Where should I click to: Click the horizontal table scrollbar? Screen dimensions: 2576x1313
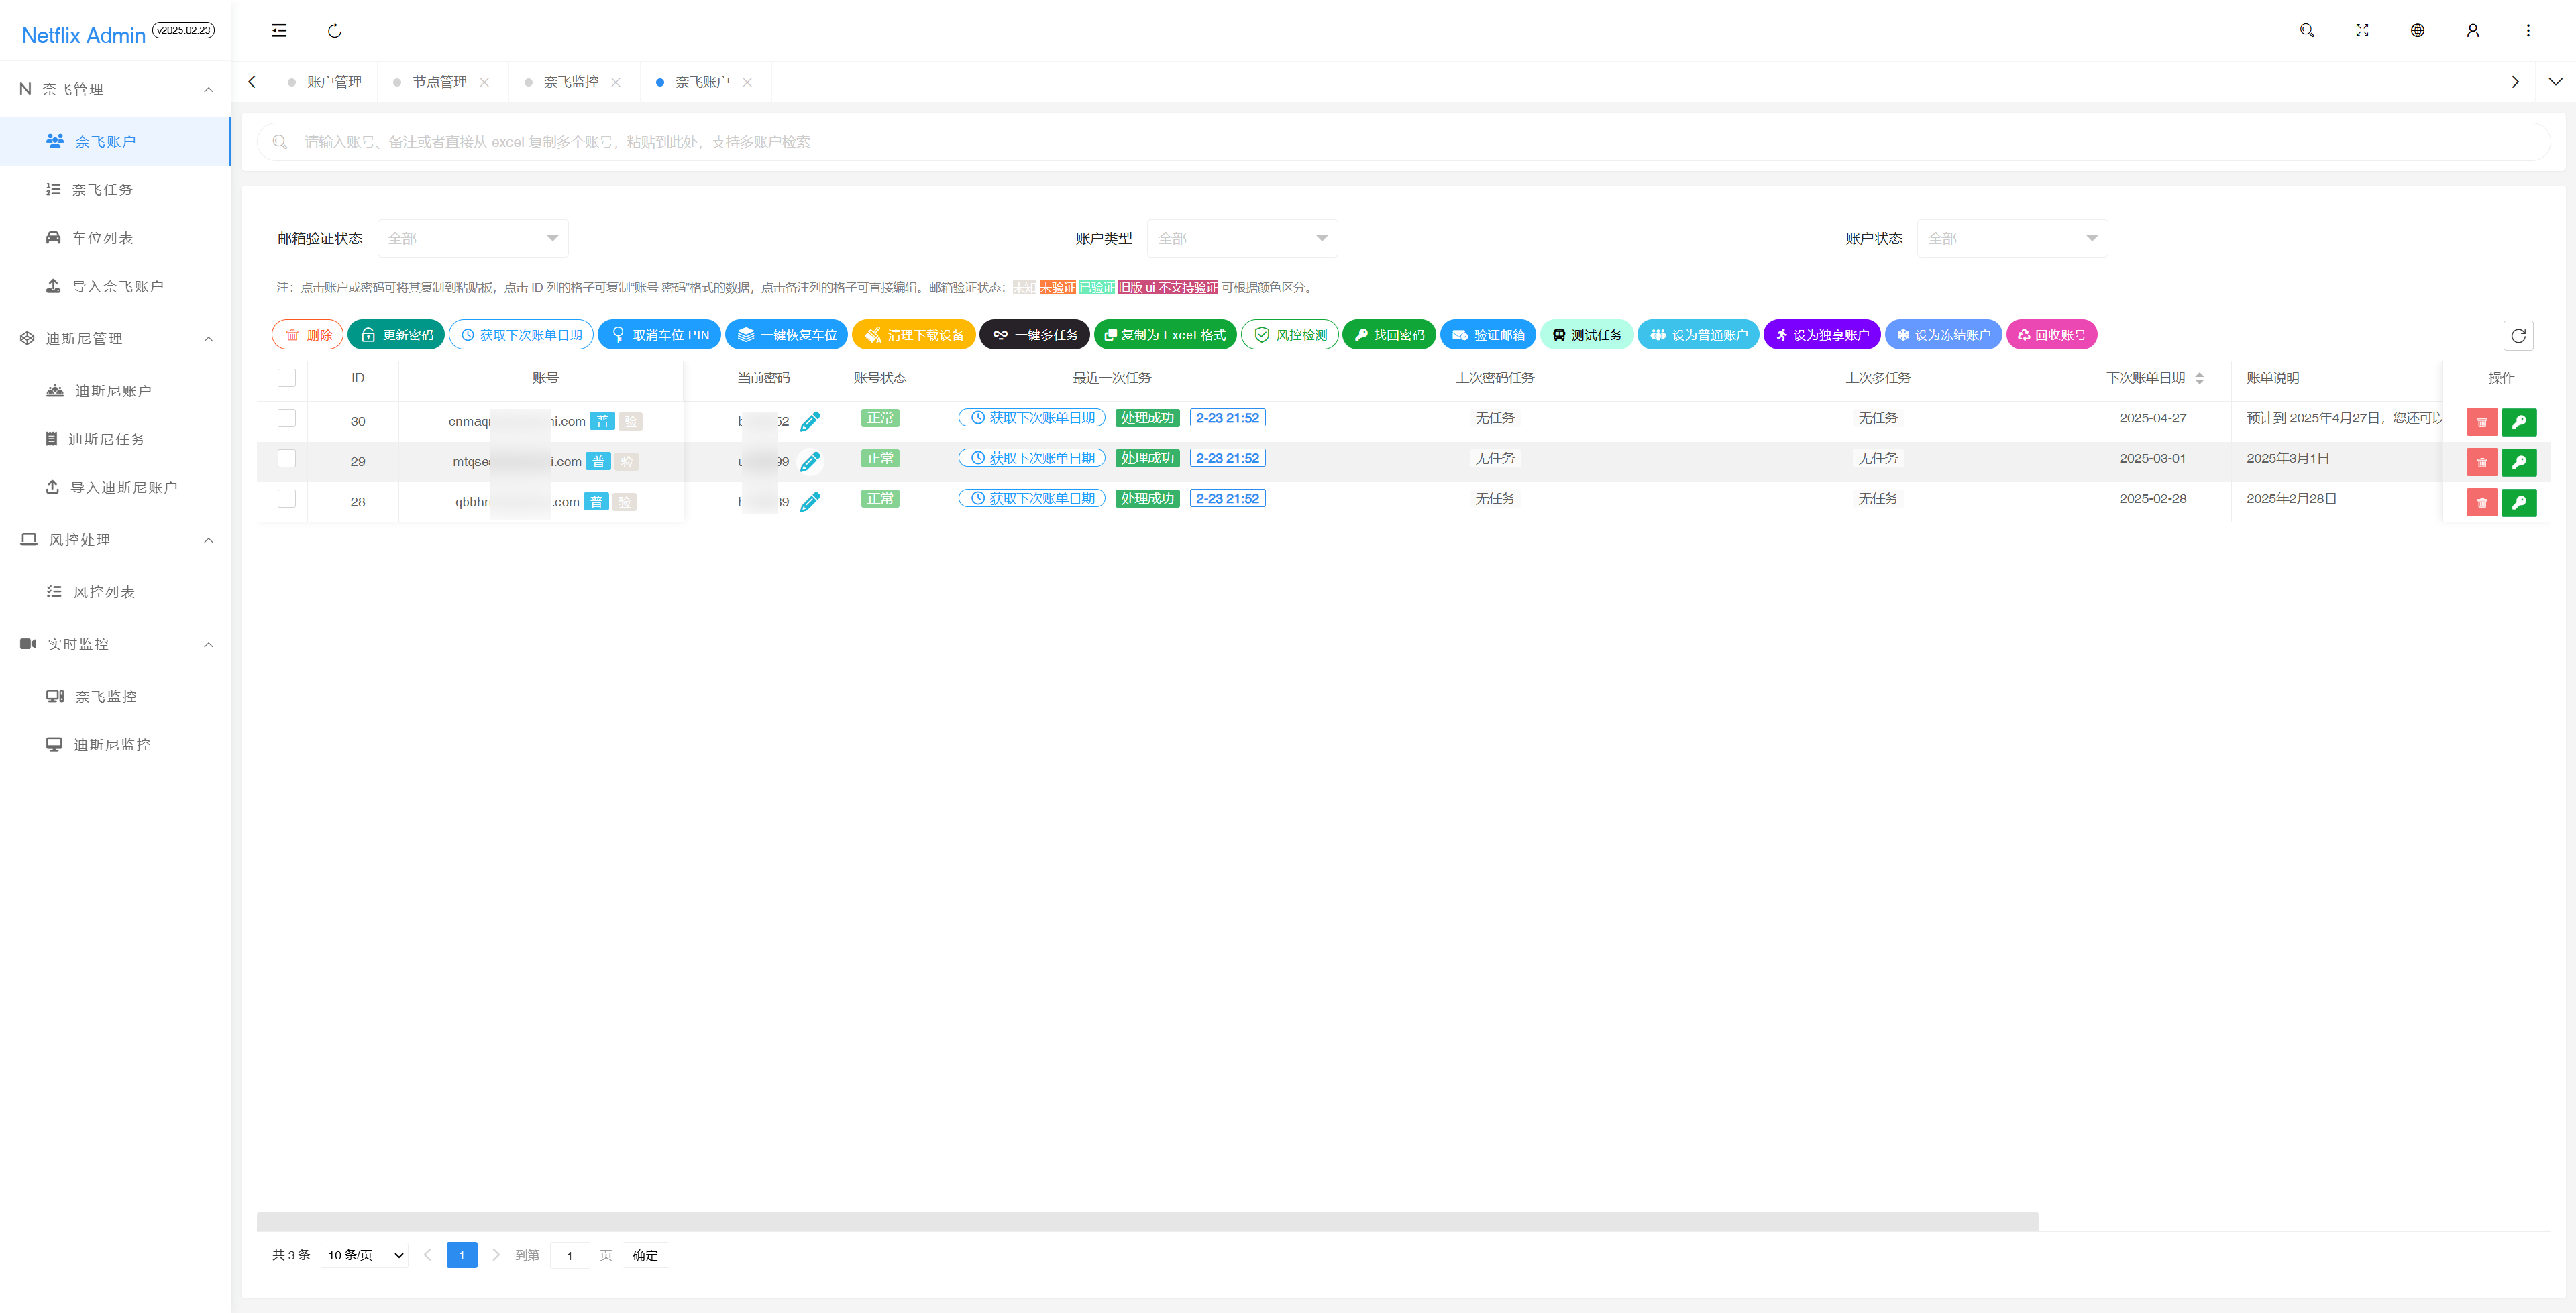coord(1147,1221)
